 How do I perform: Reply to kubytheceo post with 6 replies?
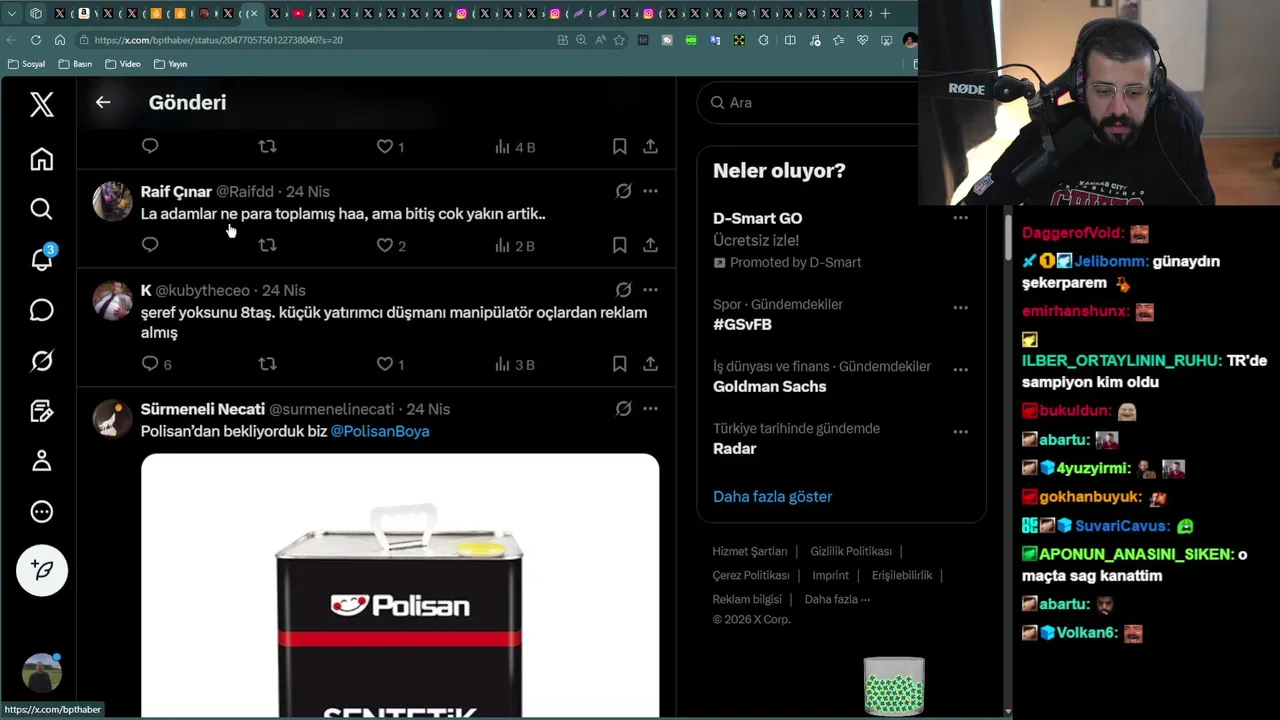pos(157,364)
